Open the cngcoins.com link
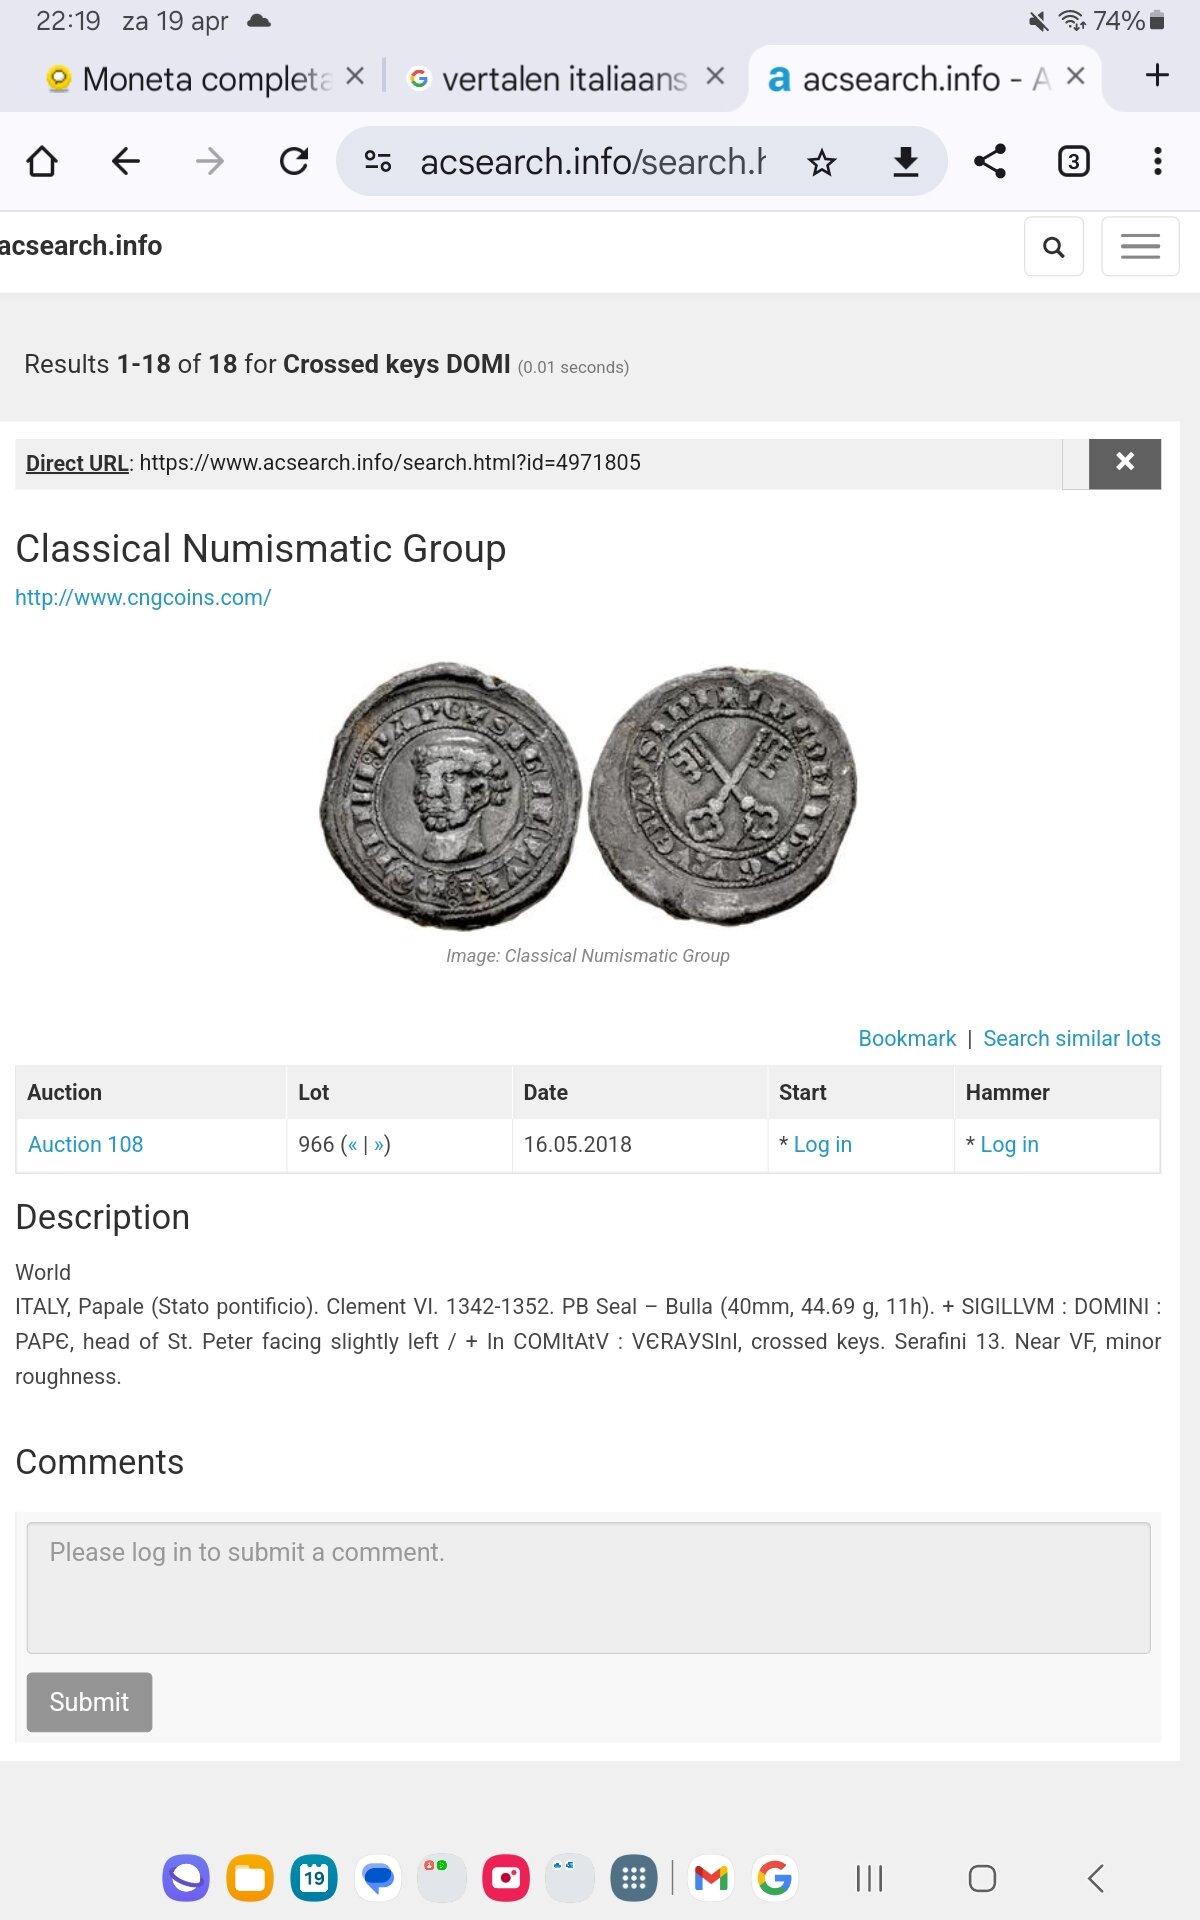 pyautogui.click(x=143, y=597)
